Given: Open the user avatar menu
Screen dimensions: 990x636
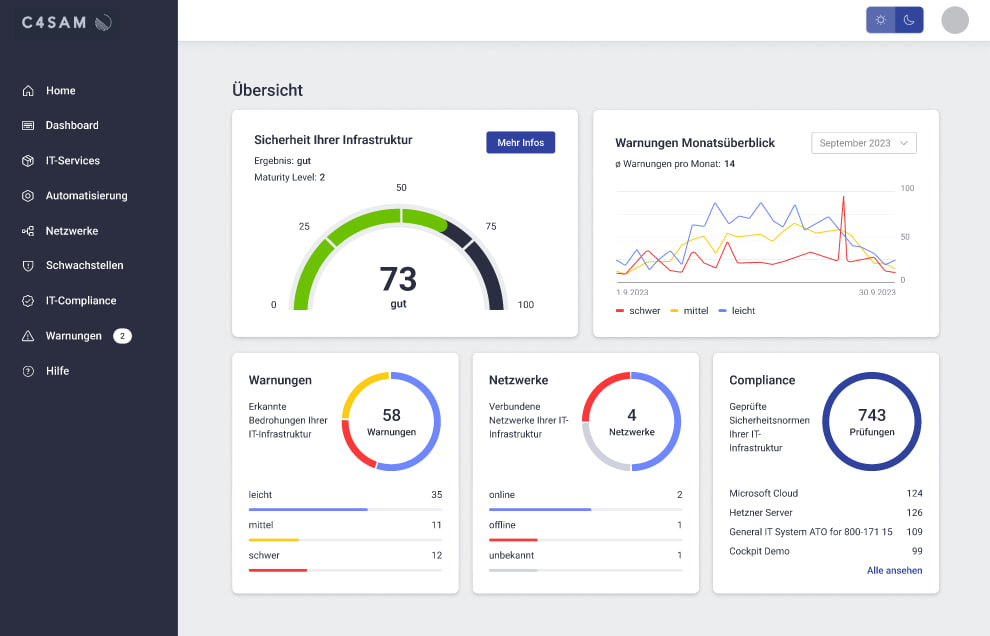Looking at the screenshot, I should click(955, 20).
